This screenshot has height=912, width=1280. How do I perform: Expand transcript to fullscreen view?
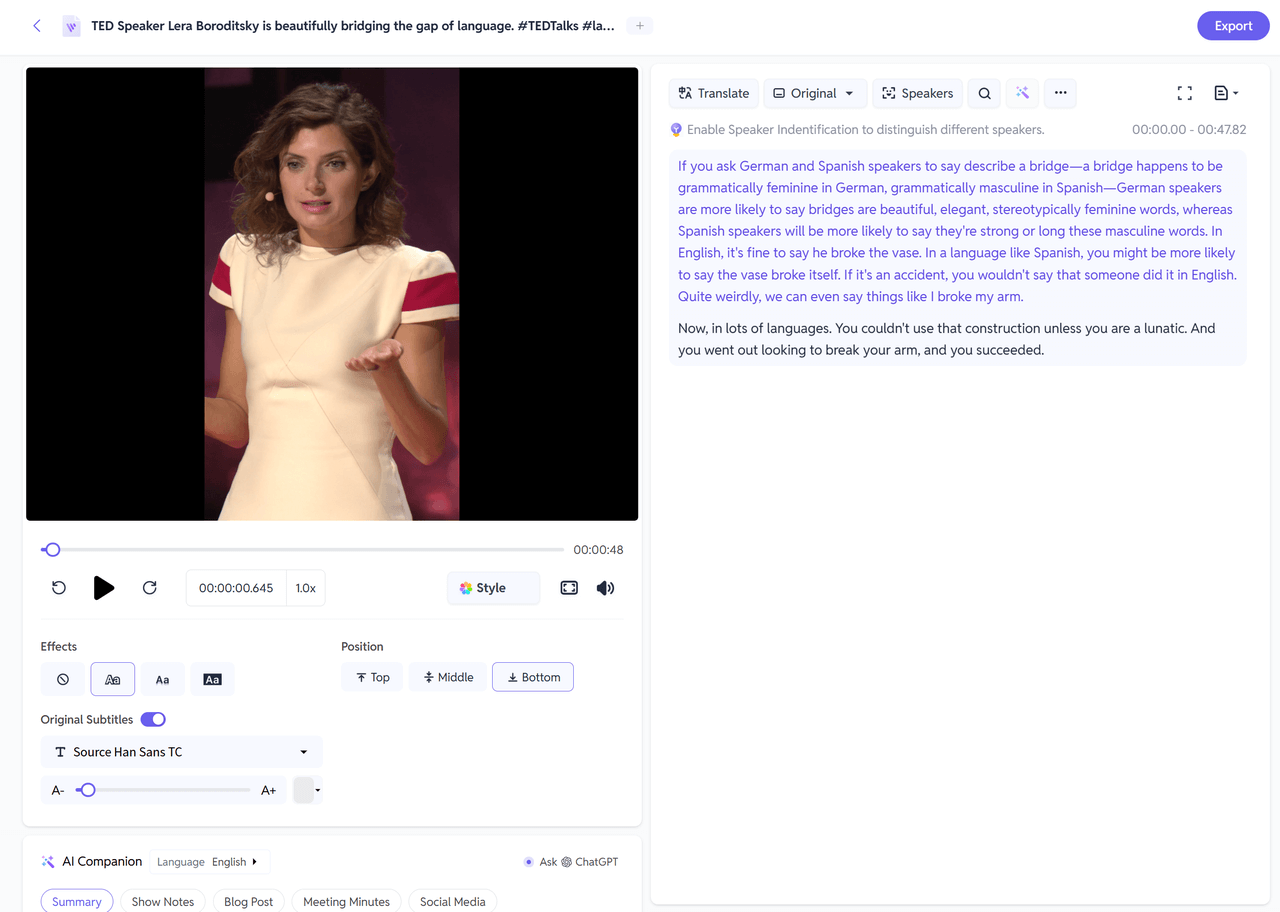[x=1184, y=93]
